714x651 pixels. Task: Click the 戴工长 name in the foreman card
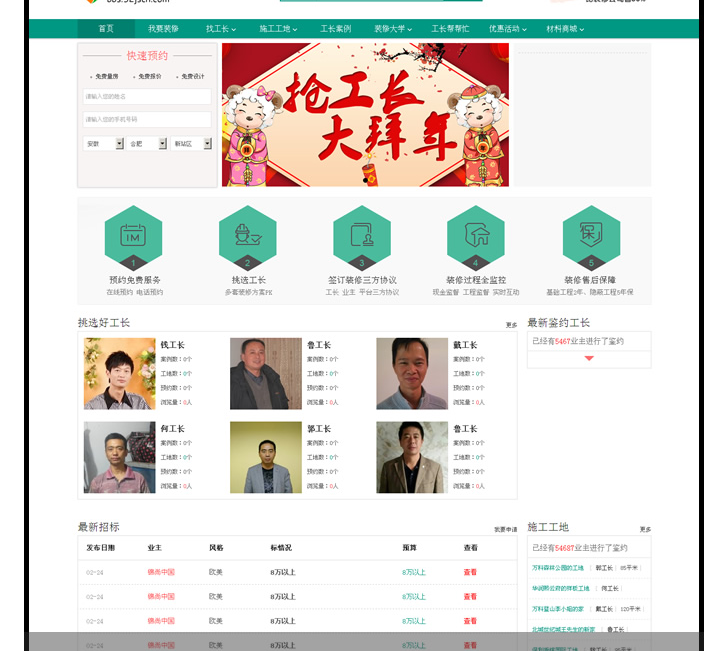point(465,345)
